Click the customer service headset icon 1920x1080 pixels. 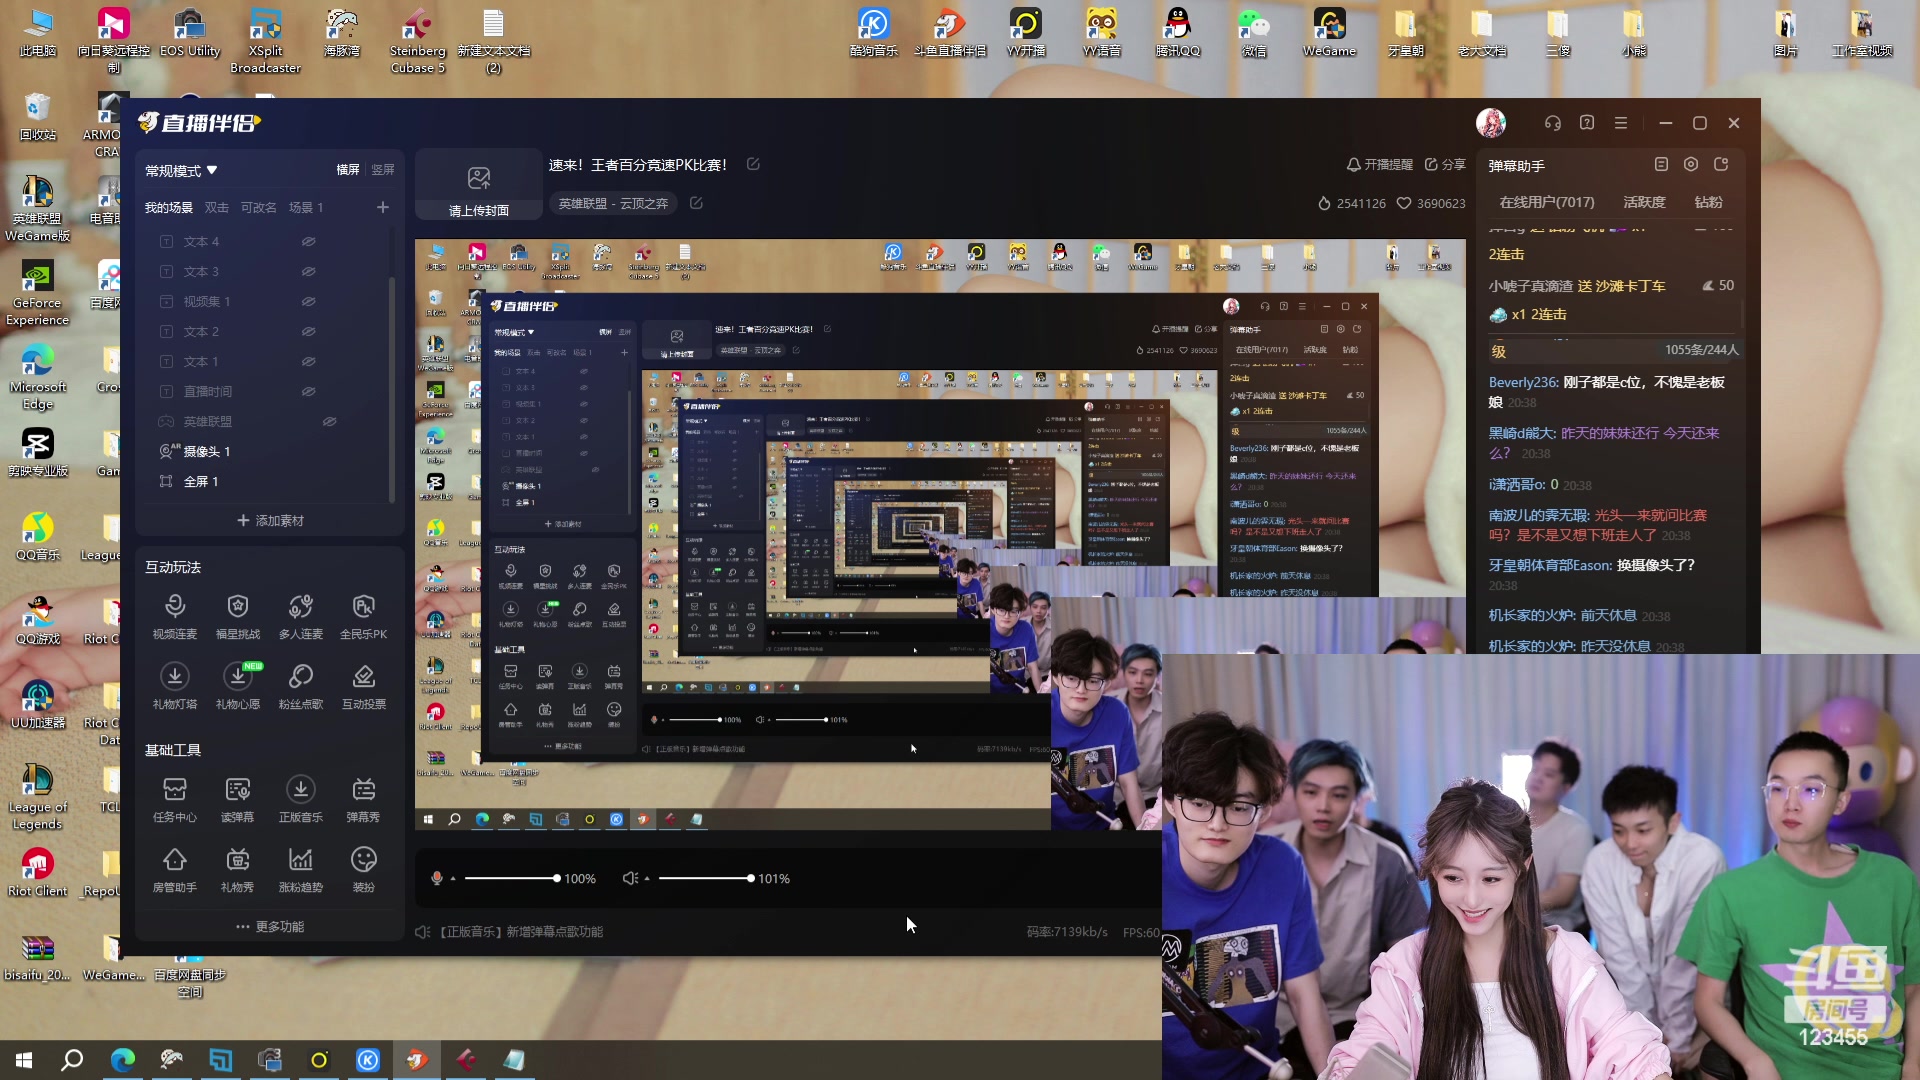coord(1553,123)
